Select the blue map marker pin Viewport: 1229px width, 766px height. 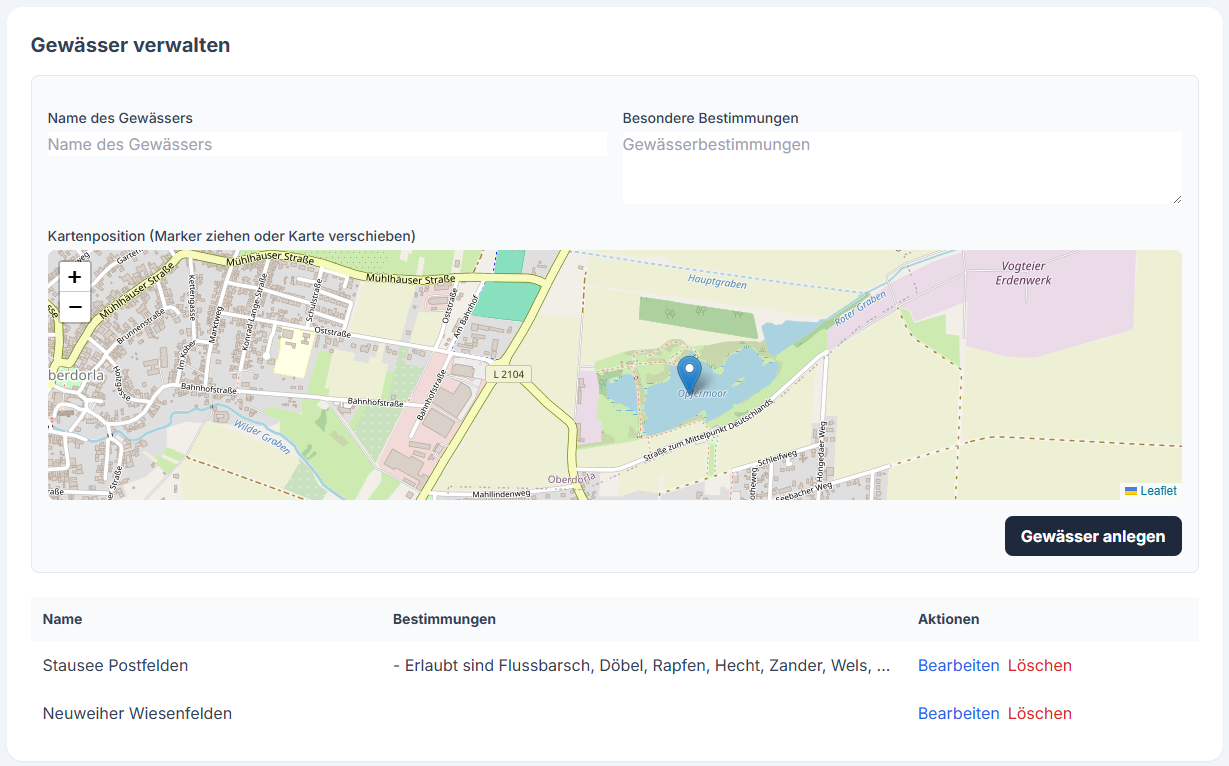(x=689, y=375)
